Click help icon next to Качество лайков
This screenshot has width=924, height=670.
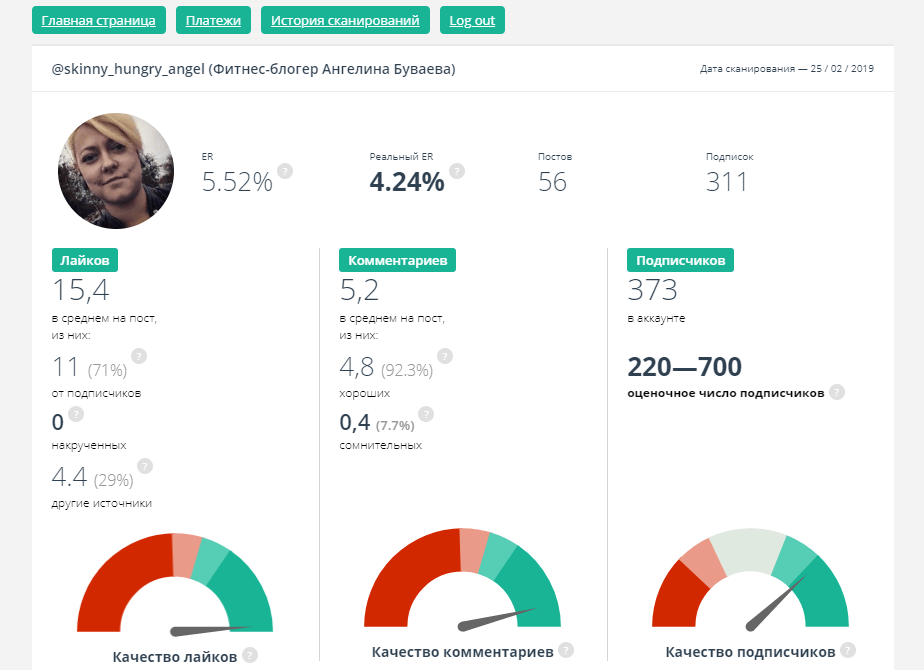click(x=250, y=656)
